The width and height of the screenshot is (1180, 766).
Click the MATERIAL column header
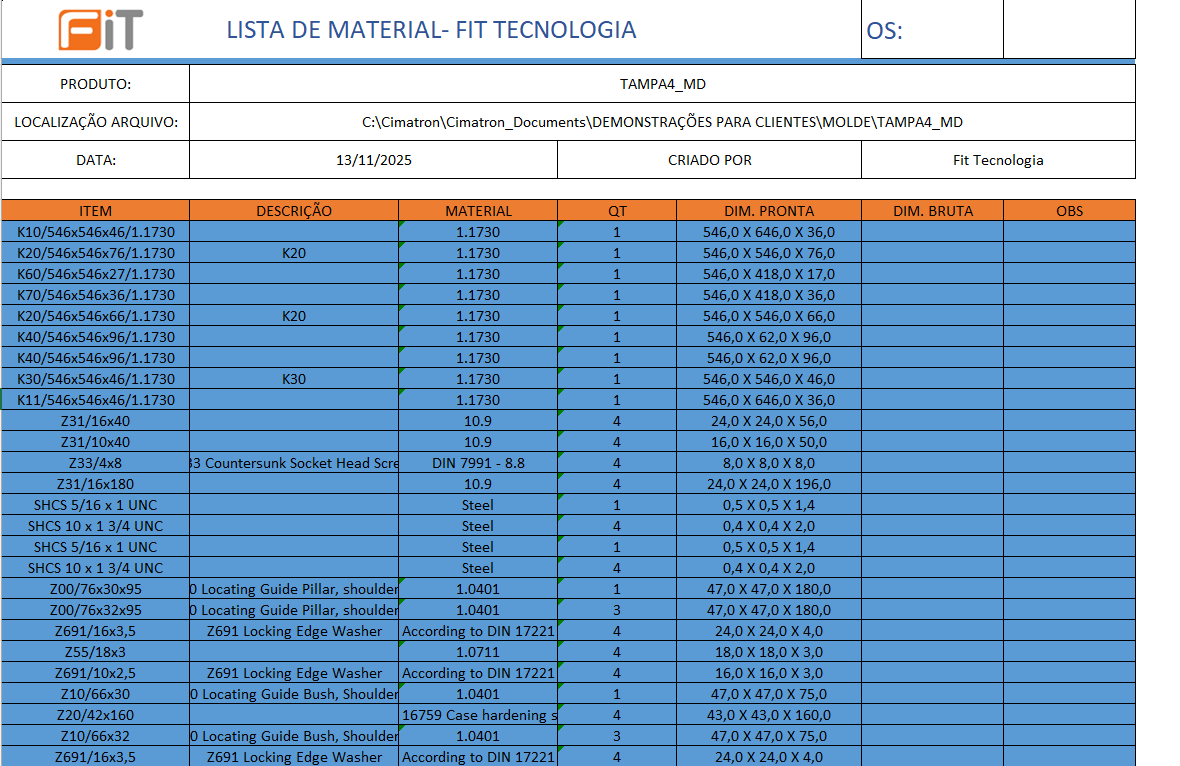tap(478, 211)
